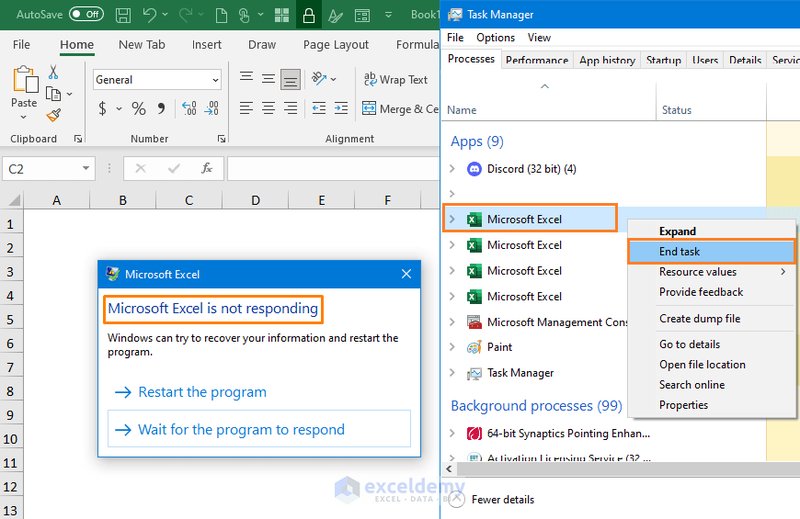Switch to Page Layout ribbon tab
The height and width of the screenshot is (519, 800).
pyautogui.click(x=336, y=45)
